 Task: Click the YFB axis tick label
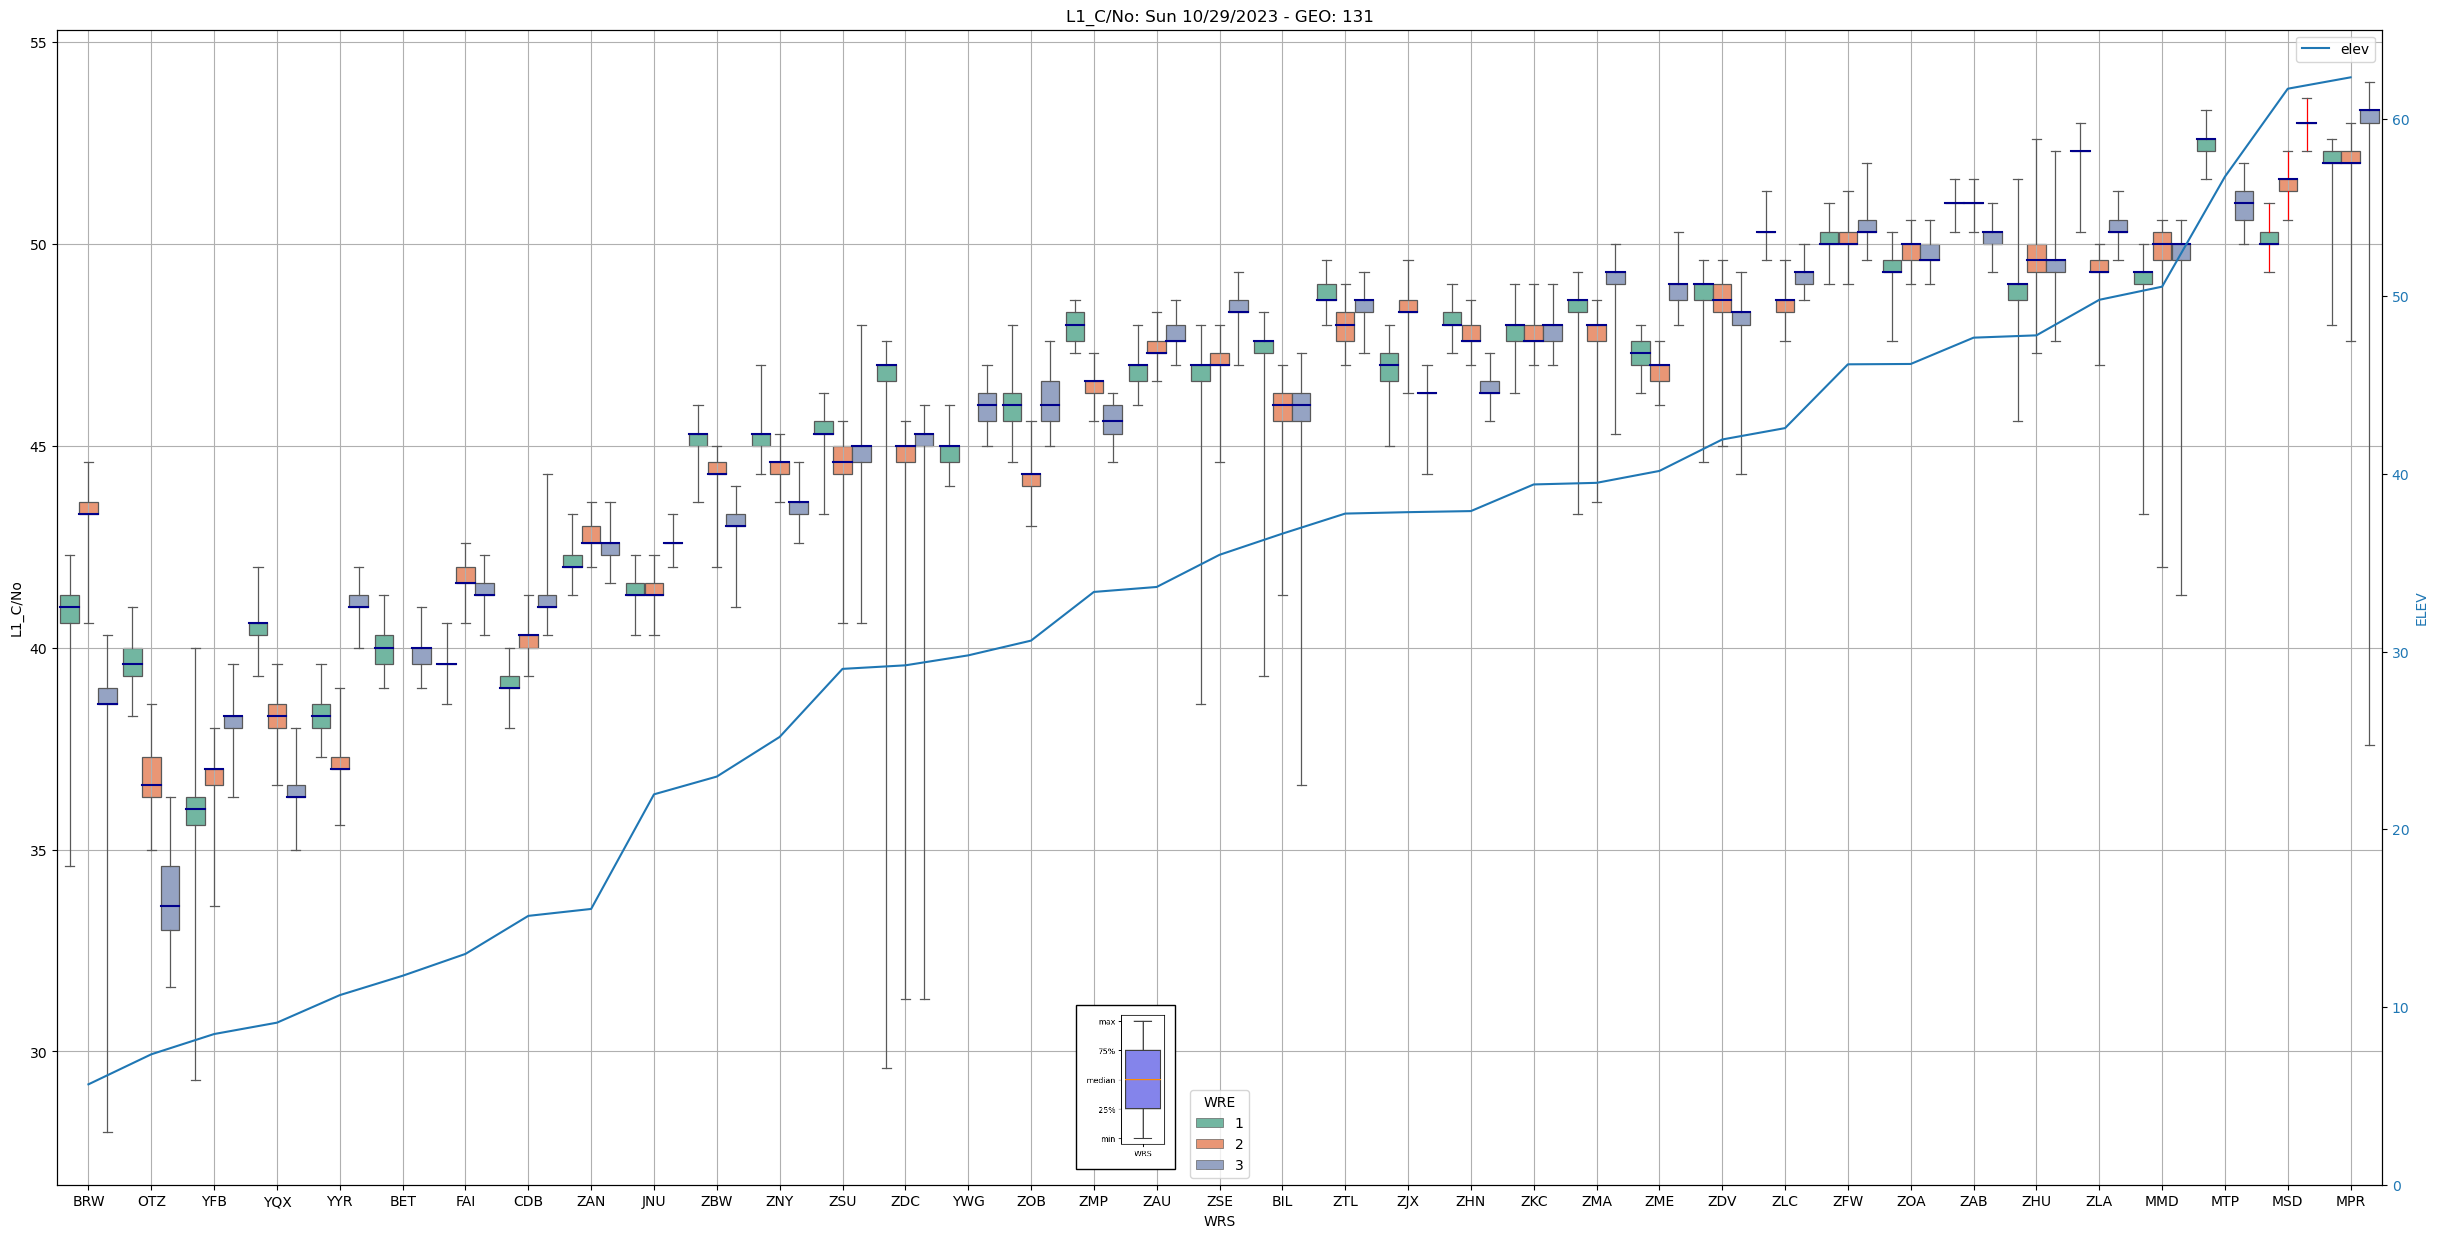[x=214, y=1201]
